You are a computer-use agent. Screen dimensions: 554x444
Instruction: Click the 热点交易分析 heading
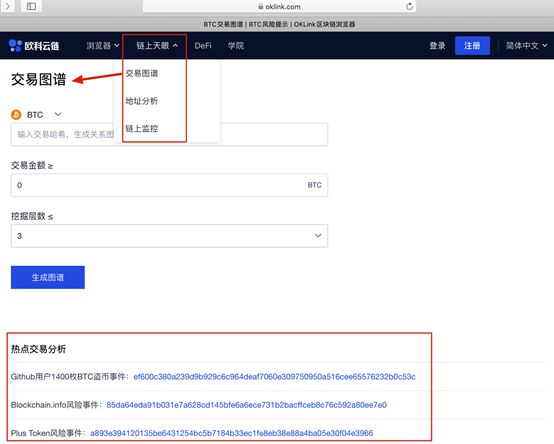38,349
